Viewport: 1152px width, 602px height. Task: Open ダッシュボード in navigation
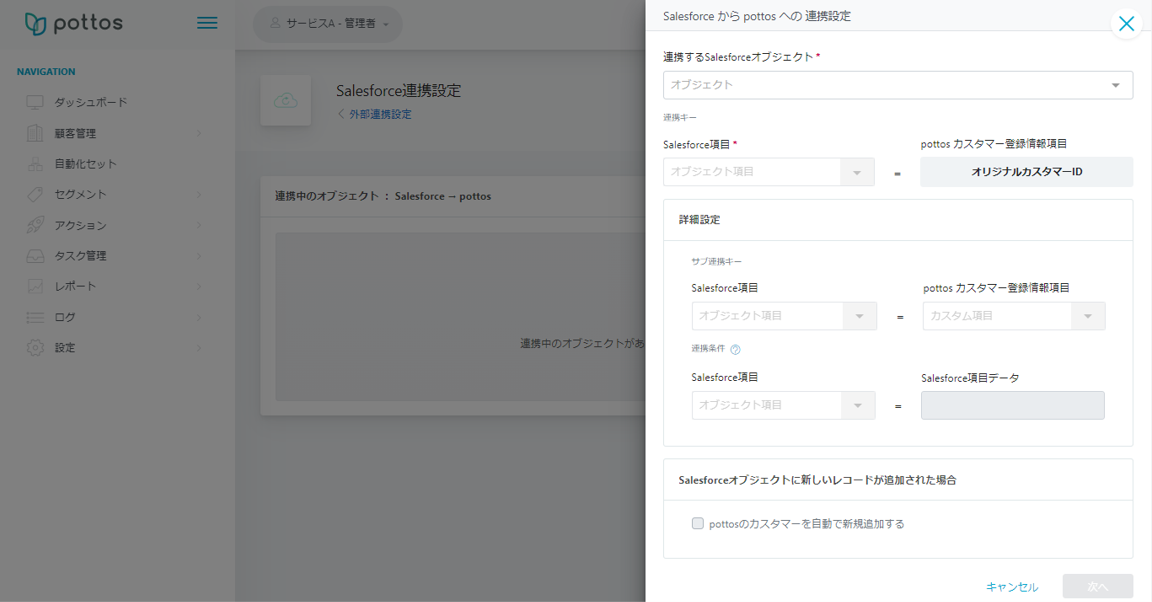(91, 102)
